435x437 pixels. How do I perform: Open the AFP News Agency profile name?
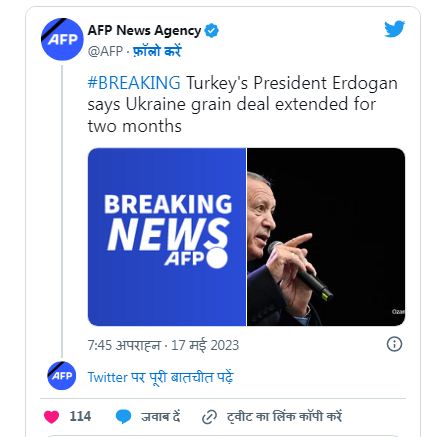[x=144, y=31]
